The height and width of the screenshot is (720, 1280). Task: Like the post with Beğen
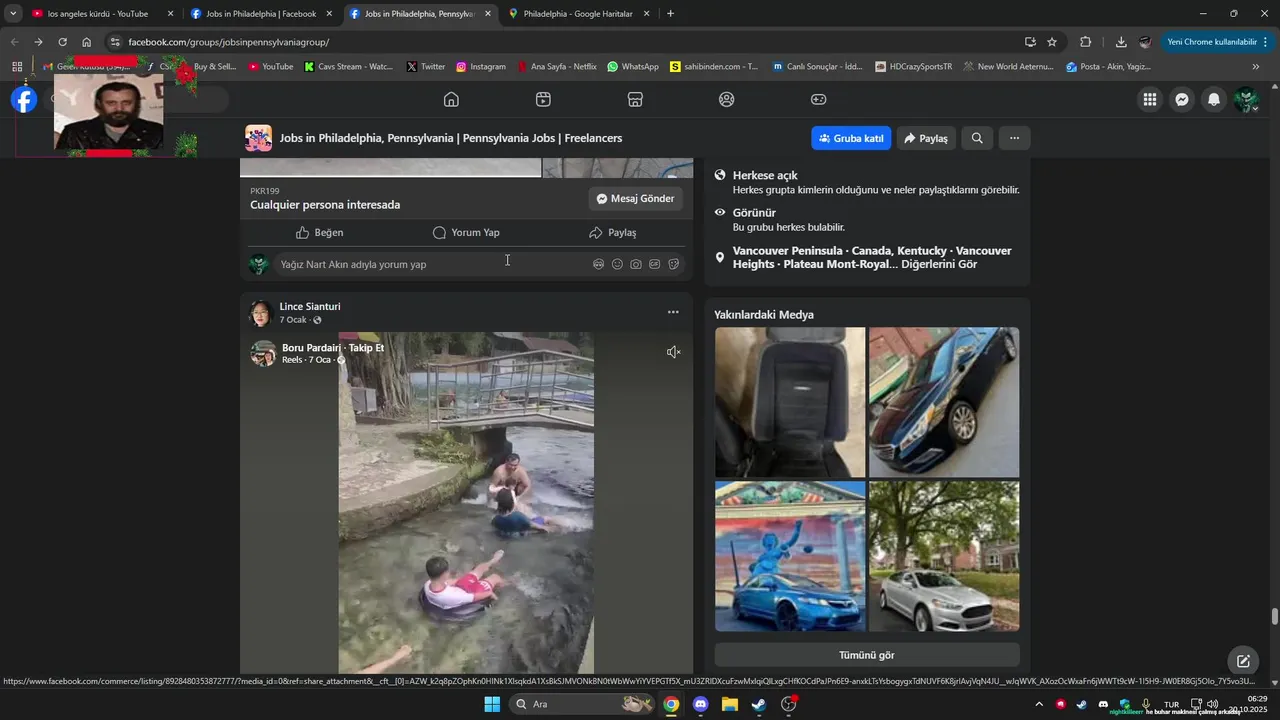pyautogui.click(x=320, y=232)
